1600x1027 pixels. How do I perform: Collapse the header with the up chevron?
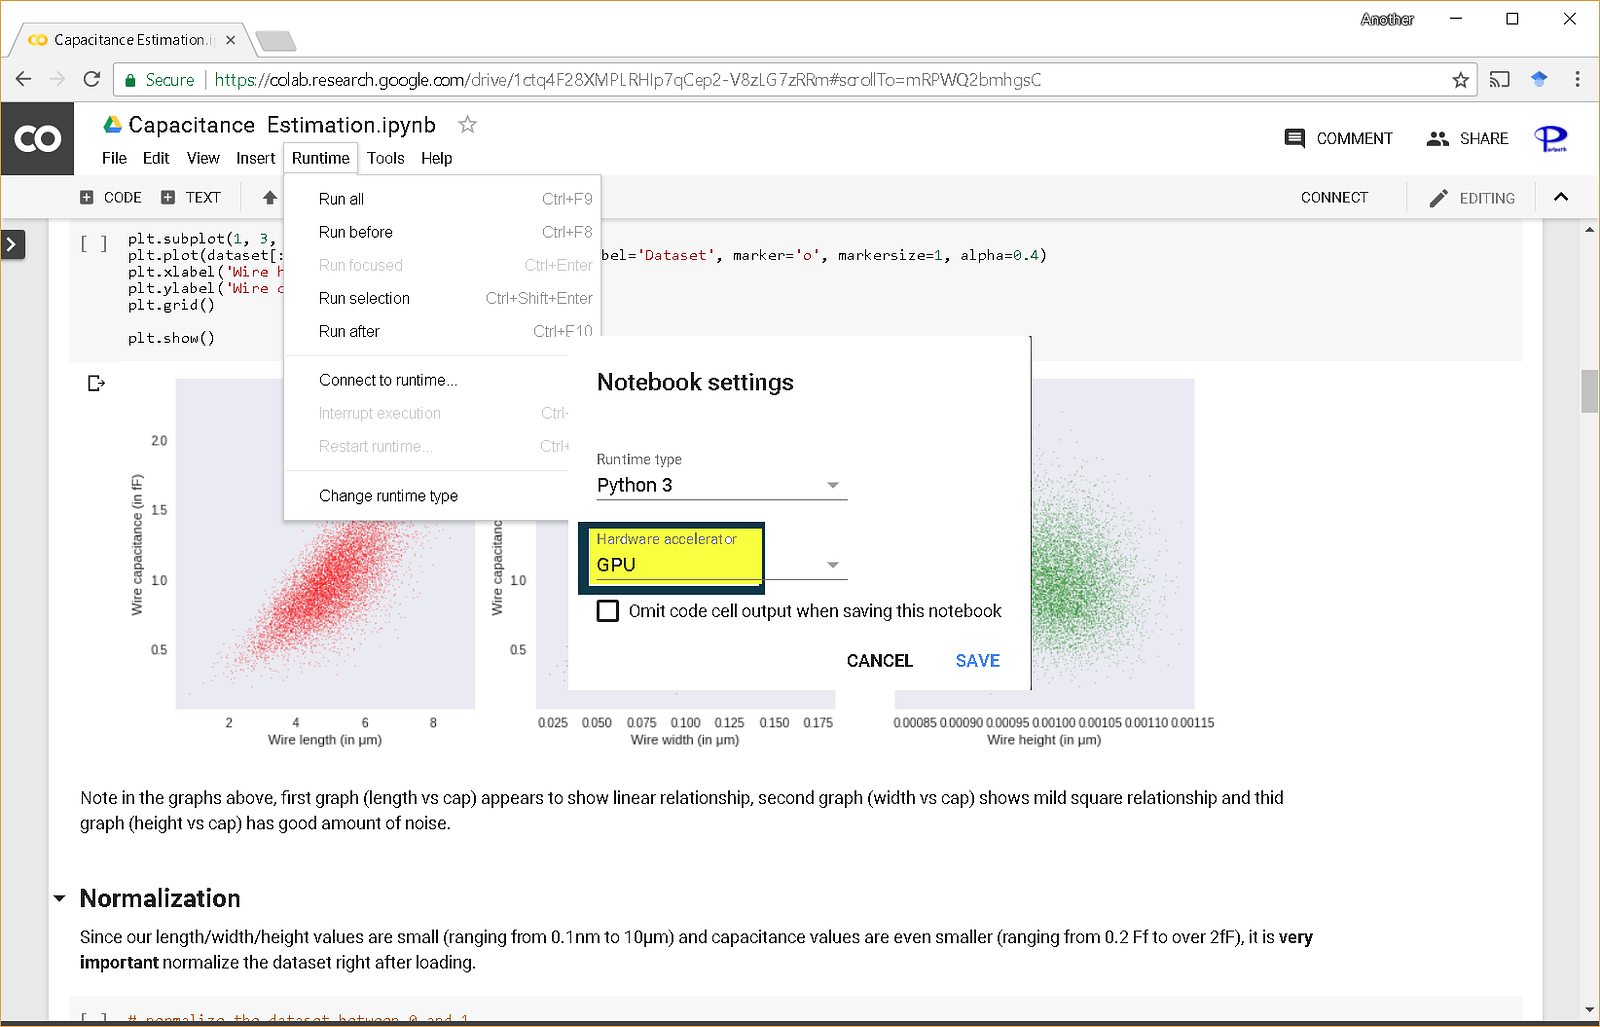pyautogui.click(x=1561, y=197)
